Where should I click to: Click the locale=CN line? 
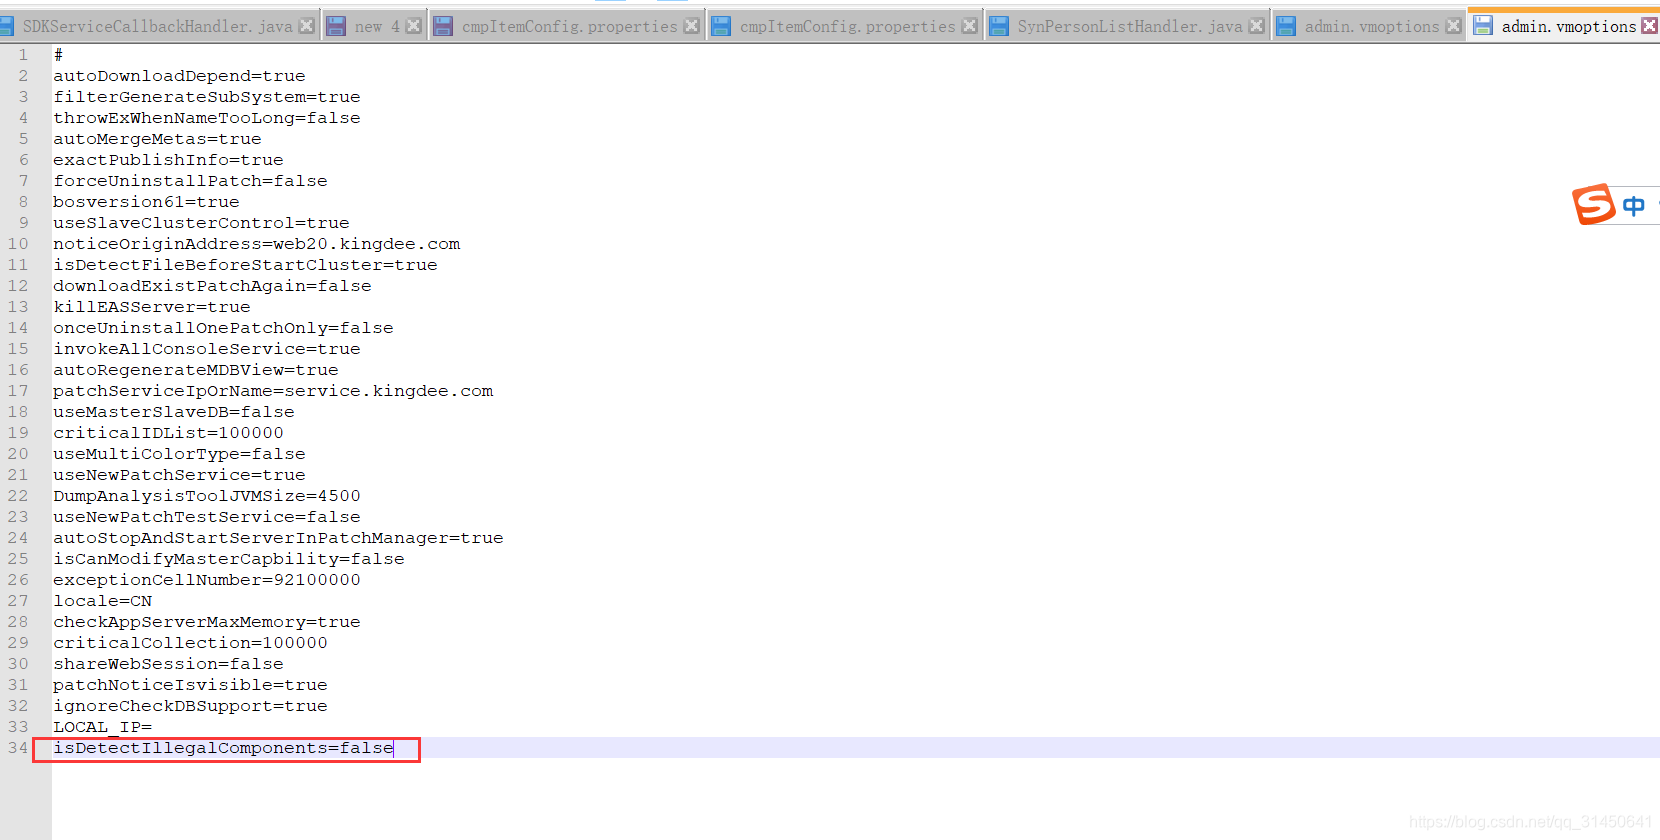tap(102, 601)
